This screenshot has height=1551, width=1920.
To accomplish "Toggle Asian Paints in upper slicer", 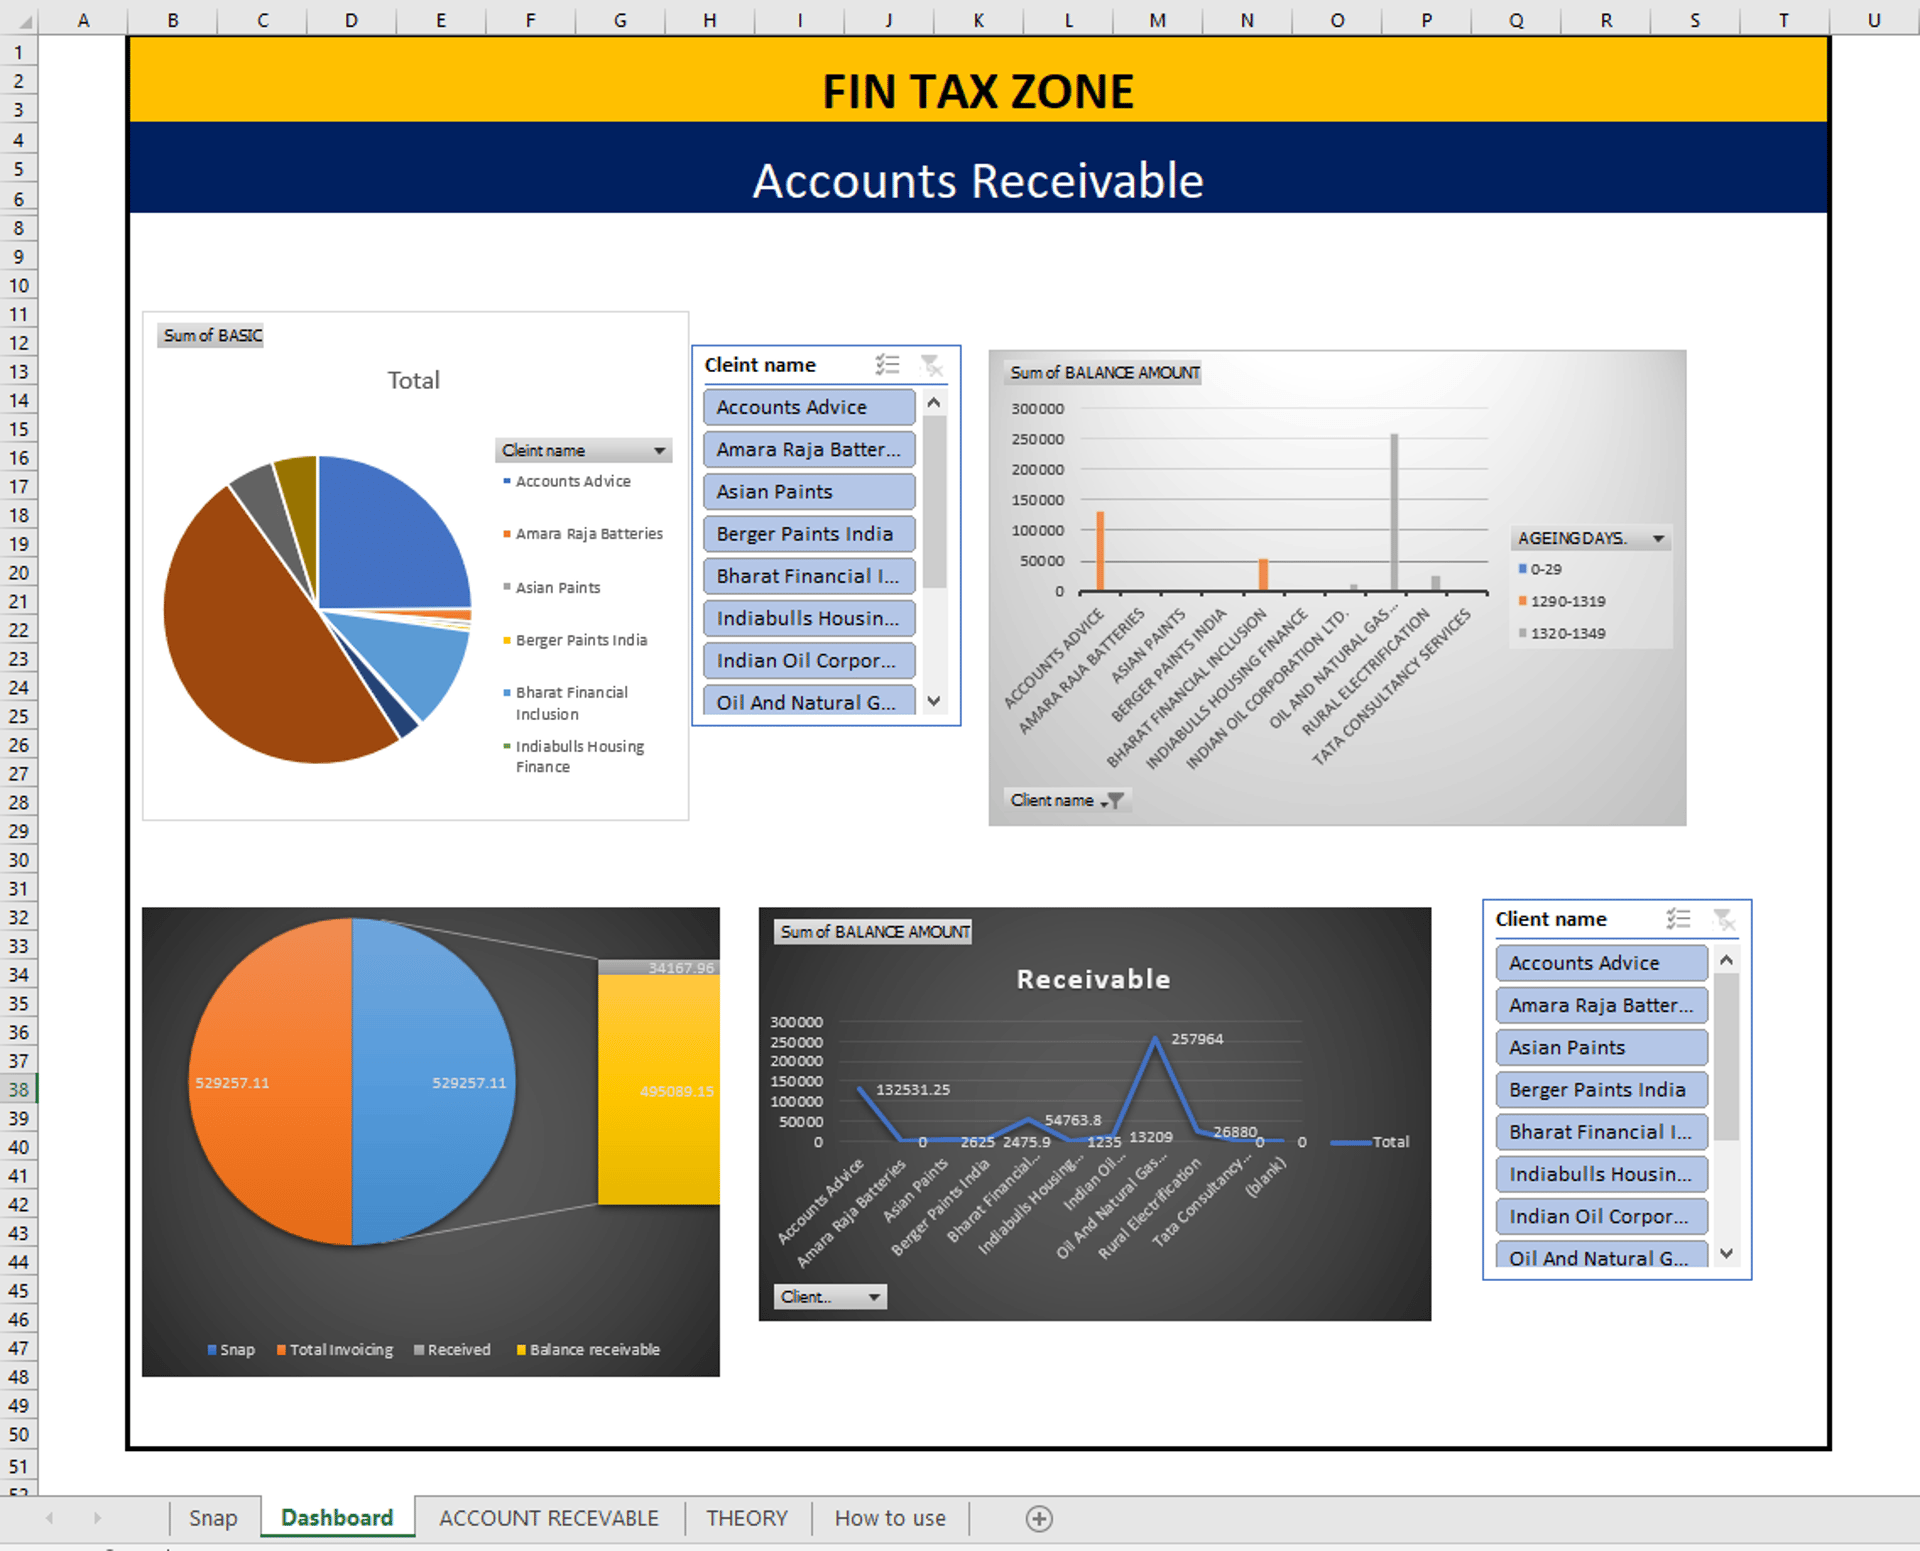I will pos(808,492).
